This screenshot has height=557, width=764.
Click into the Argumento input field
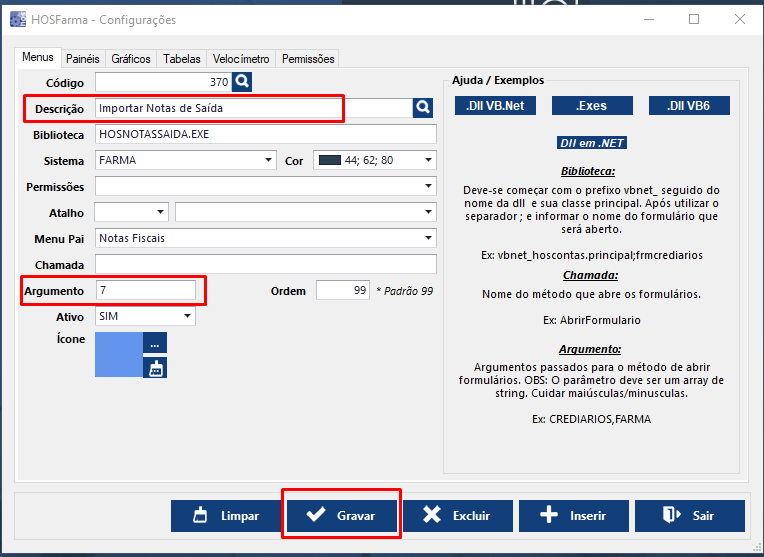[x=146, y=290]
